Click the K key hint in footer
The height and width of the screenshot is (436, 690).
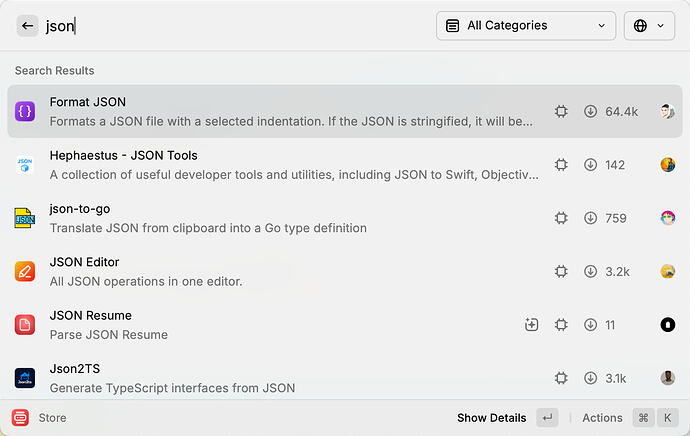pos(668,418)
